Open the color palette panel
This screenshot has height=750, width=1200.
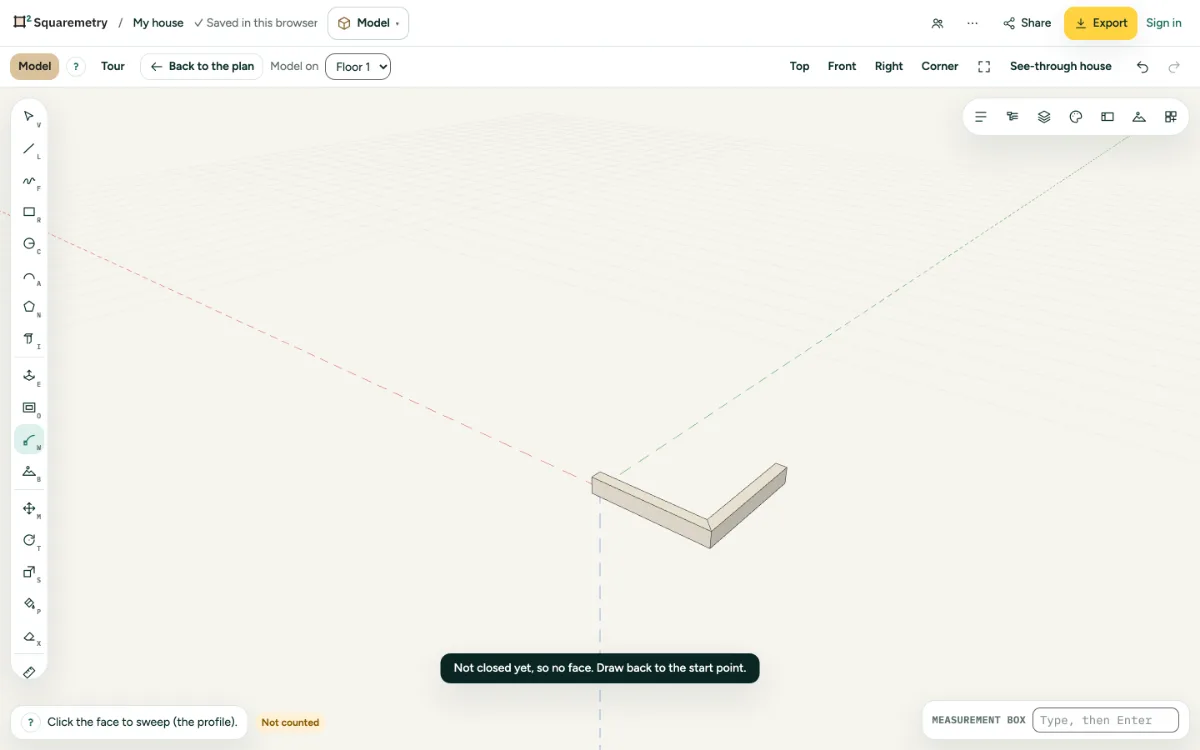click(x=1076, y=117)
